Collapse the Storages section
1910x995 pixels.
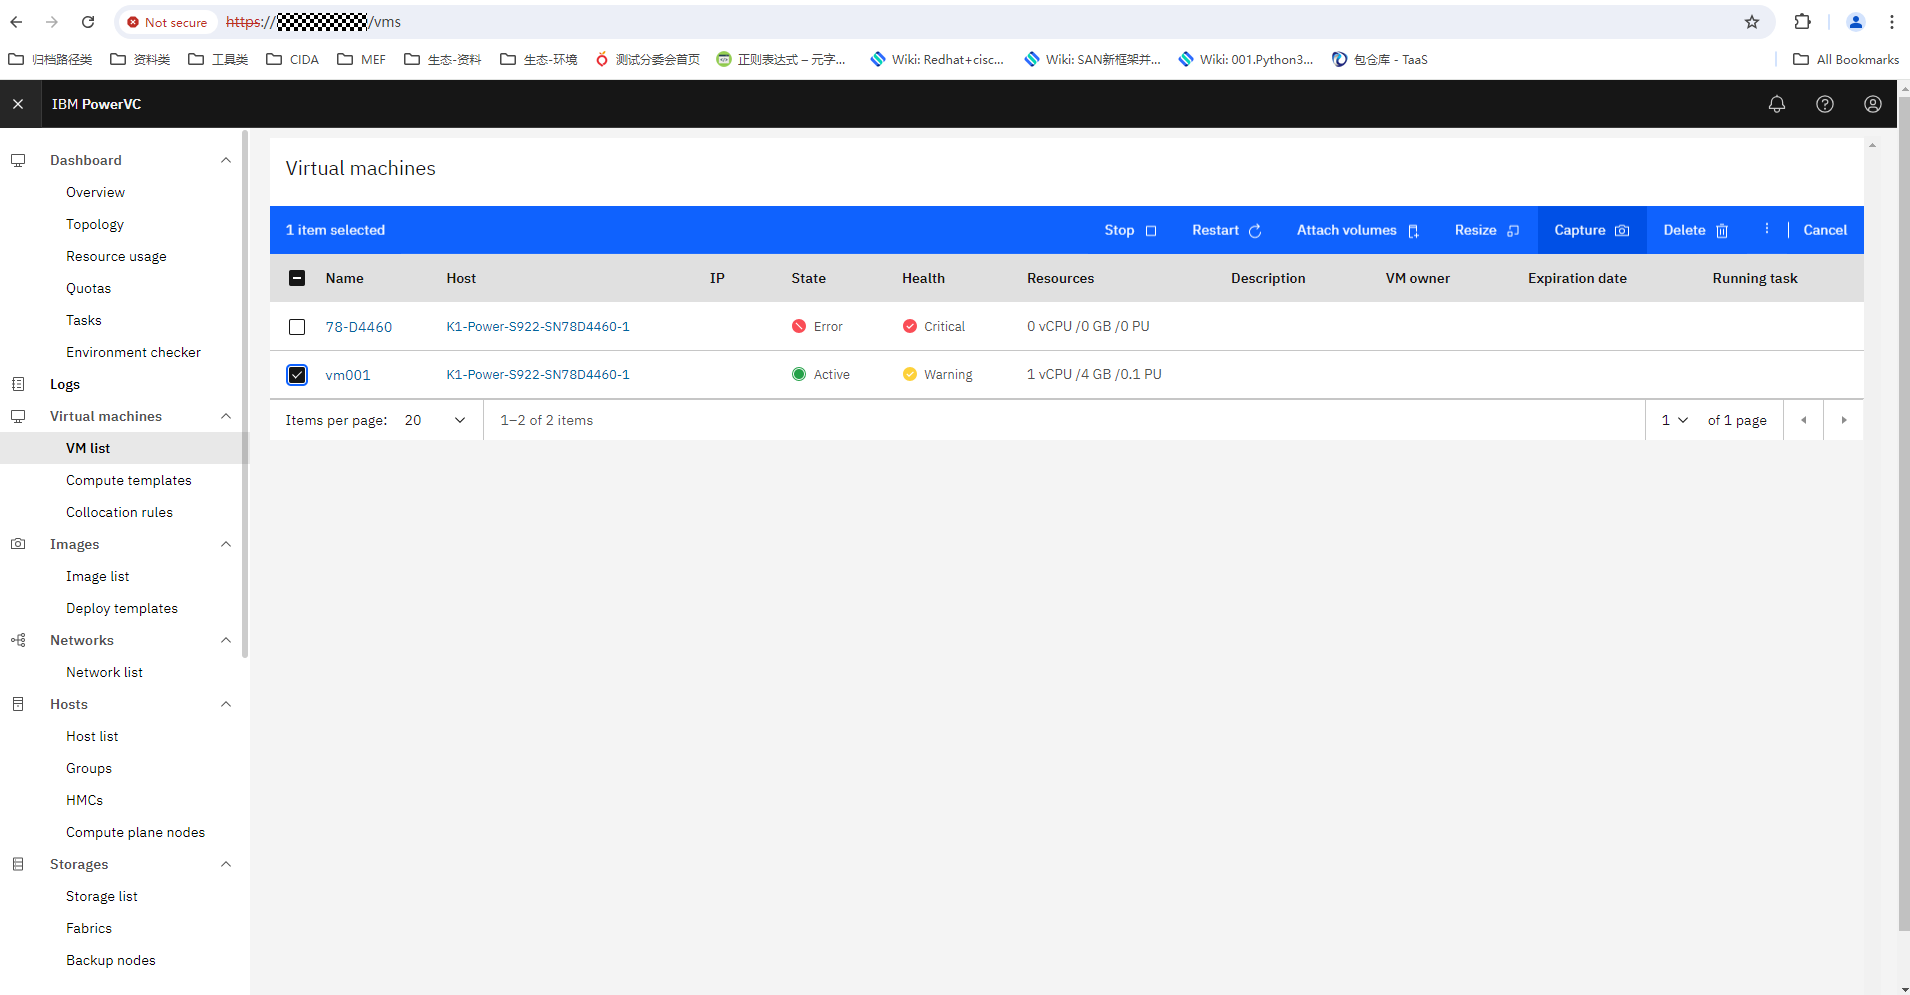[x=226, y=864]
